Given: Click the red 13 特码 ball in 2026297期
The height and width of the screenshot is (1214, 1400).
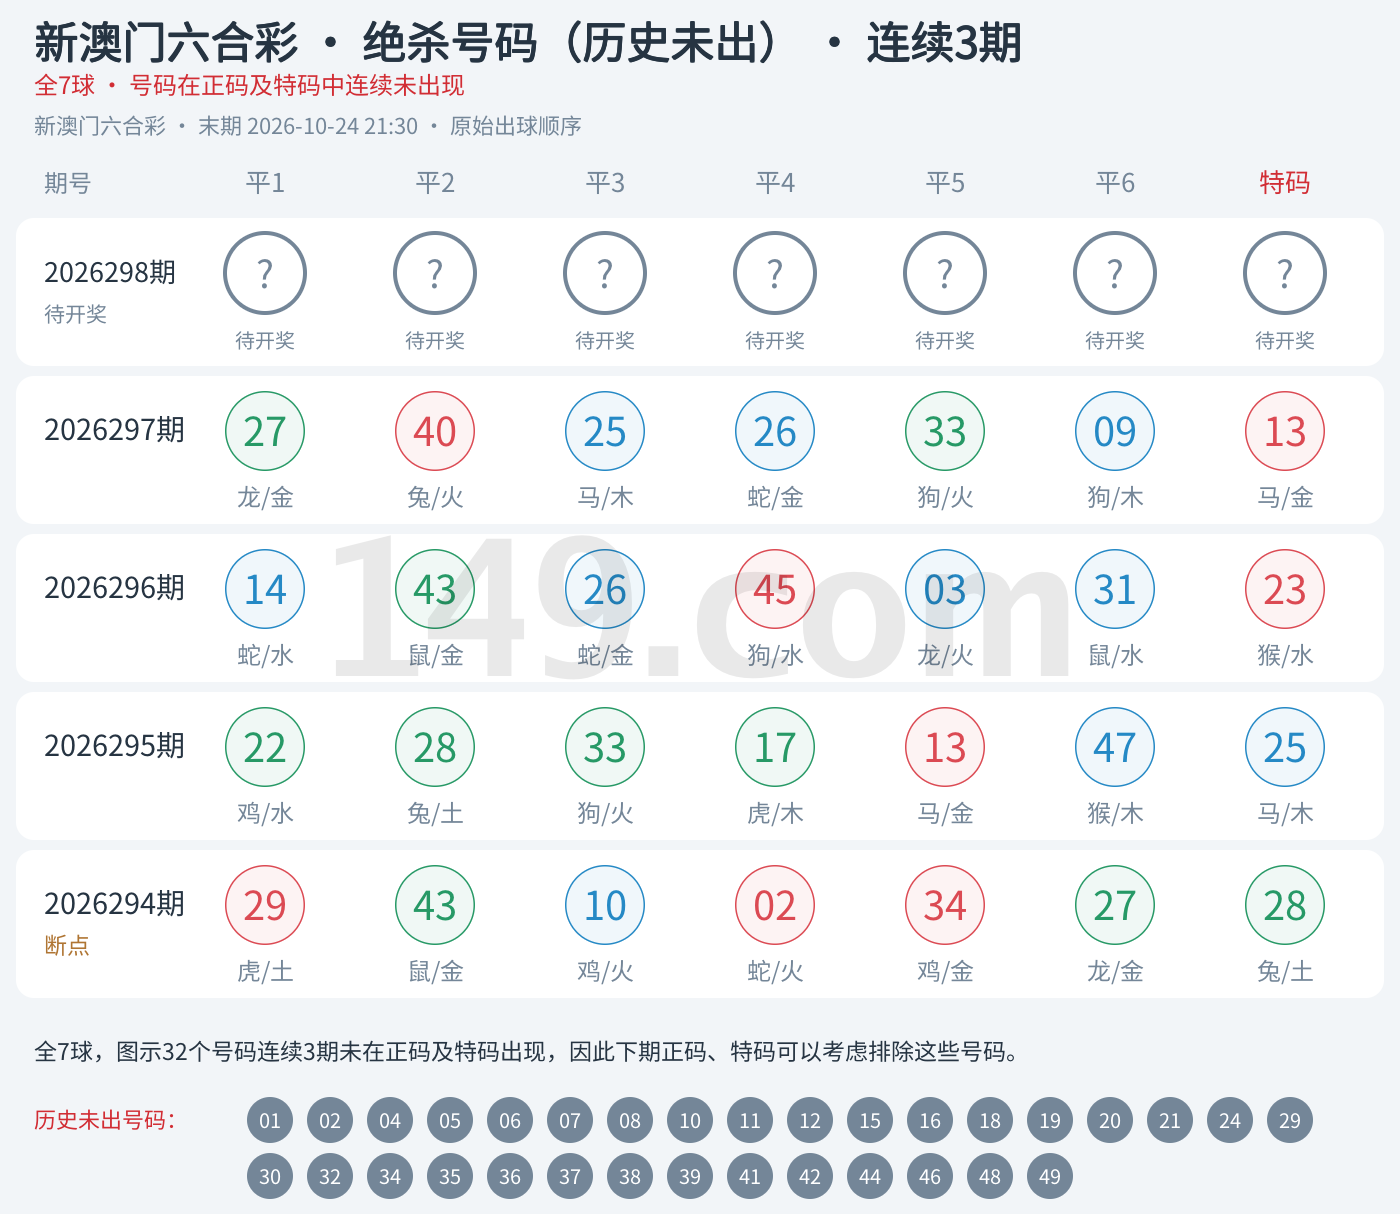Looking at the screenshot, I should click(x=1285, y=431).
